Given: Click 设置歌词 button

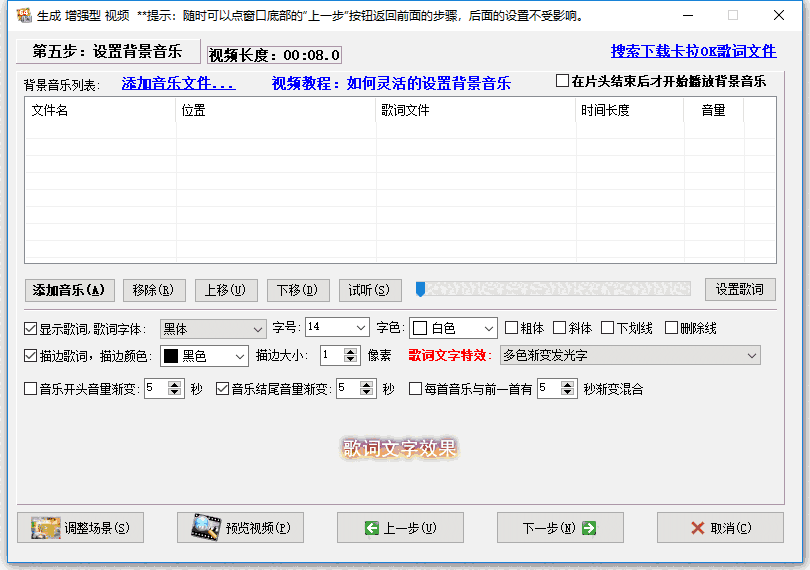Looking at the screenshot, I should (740, 289).
